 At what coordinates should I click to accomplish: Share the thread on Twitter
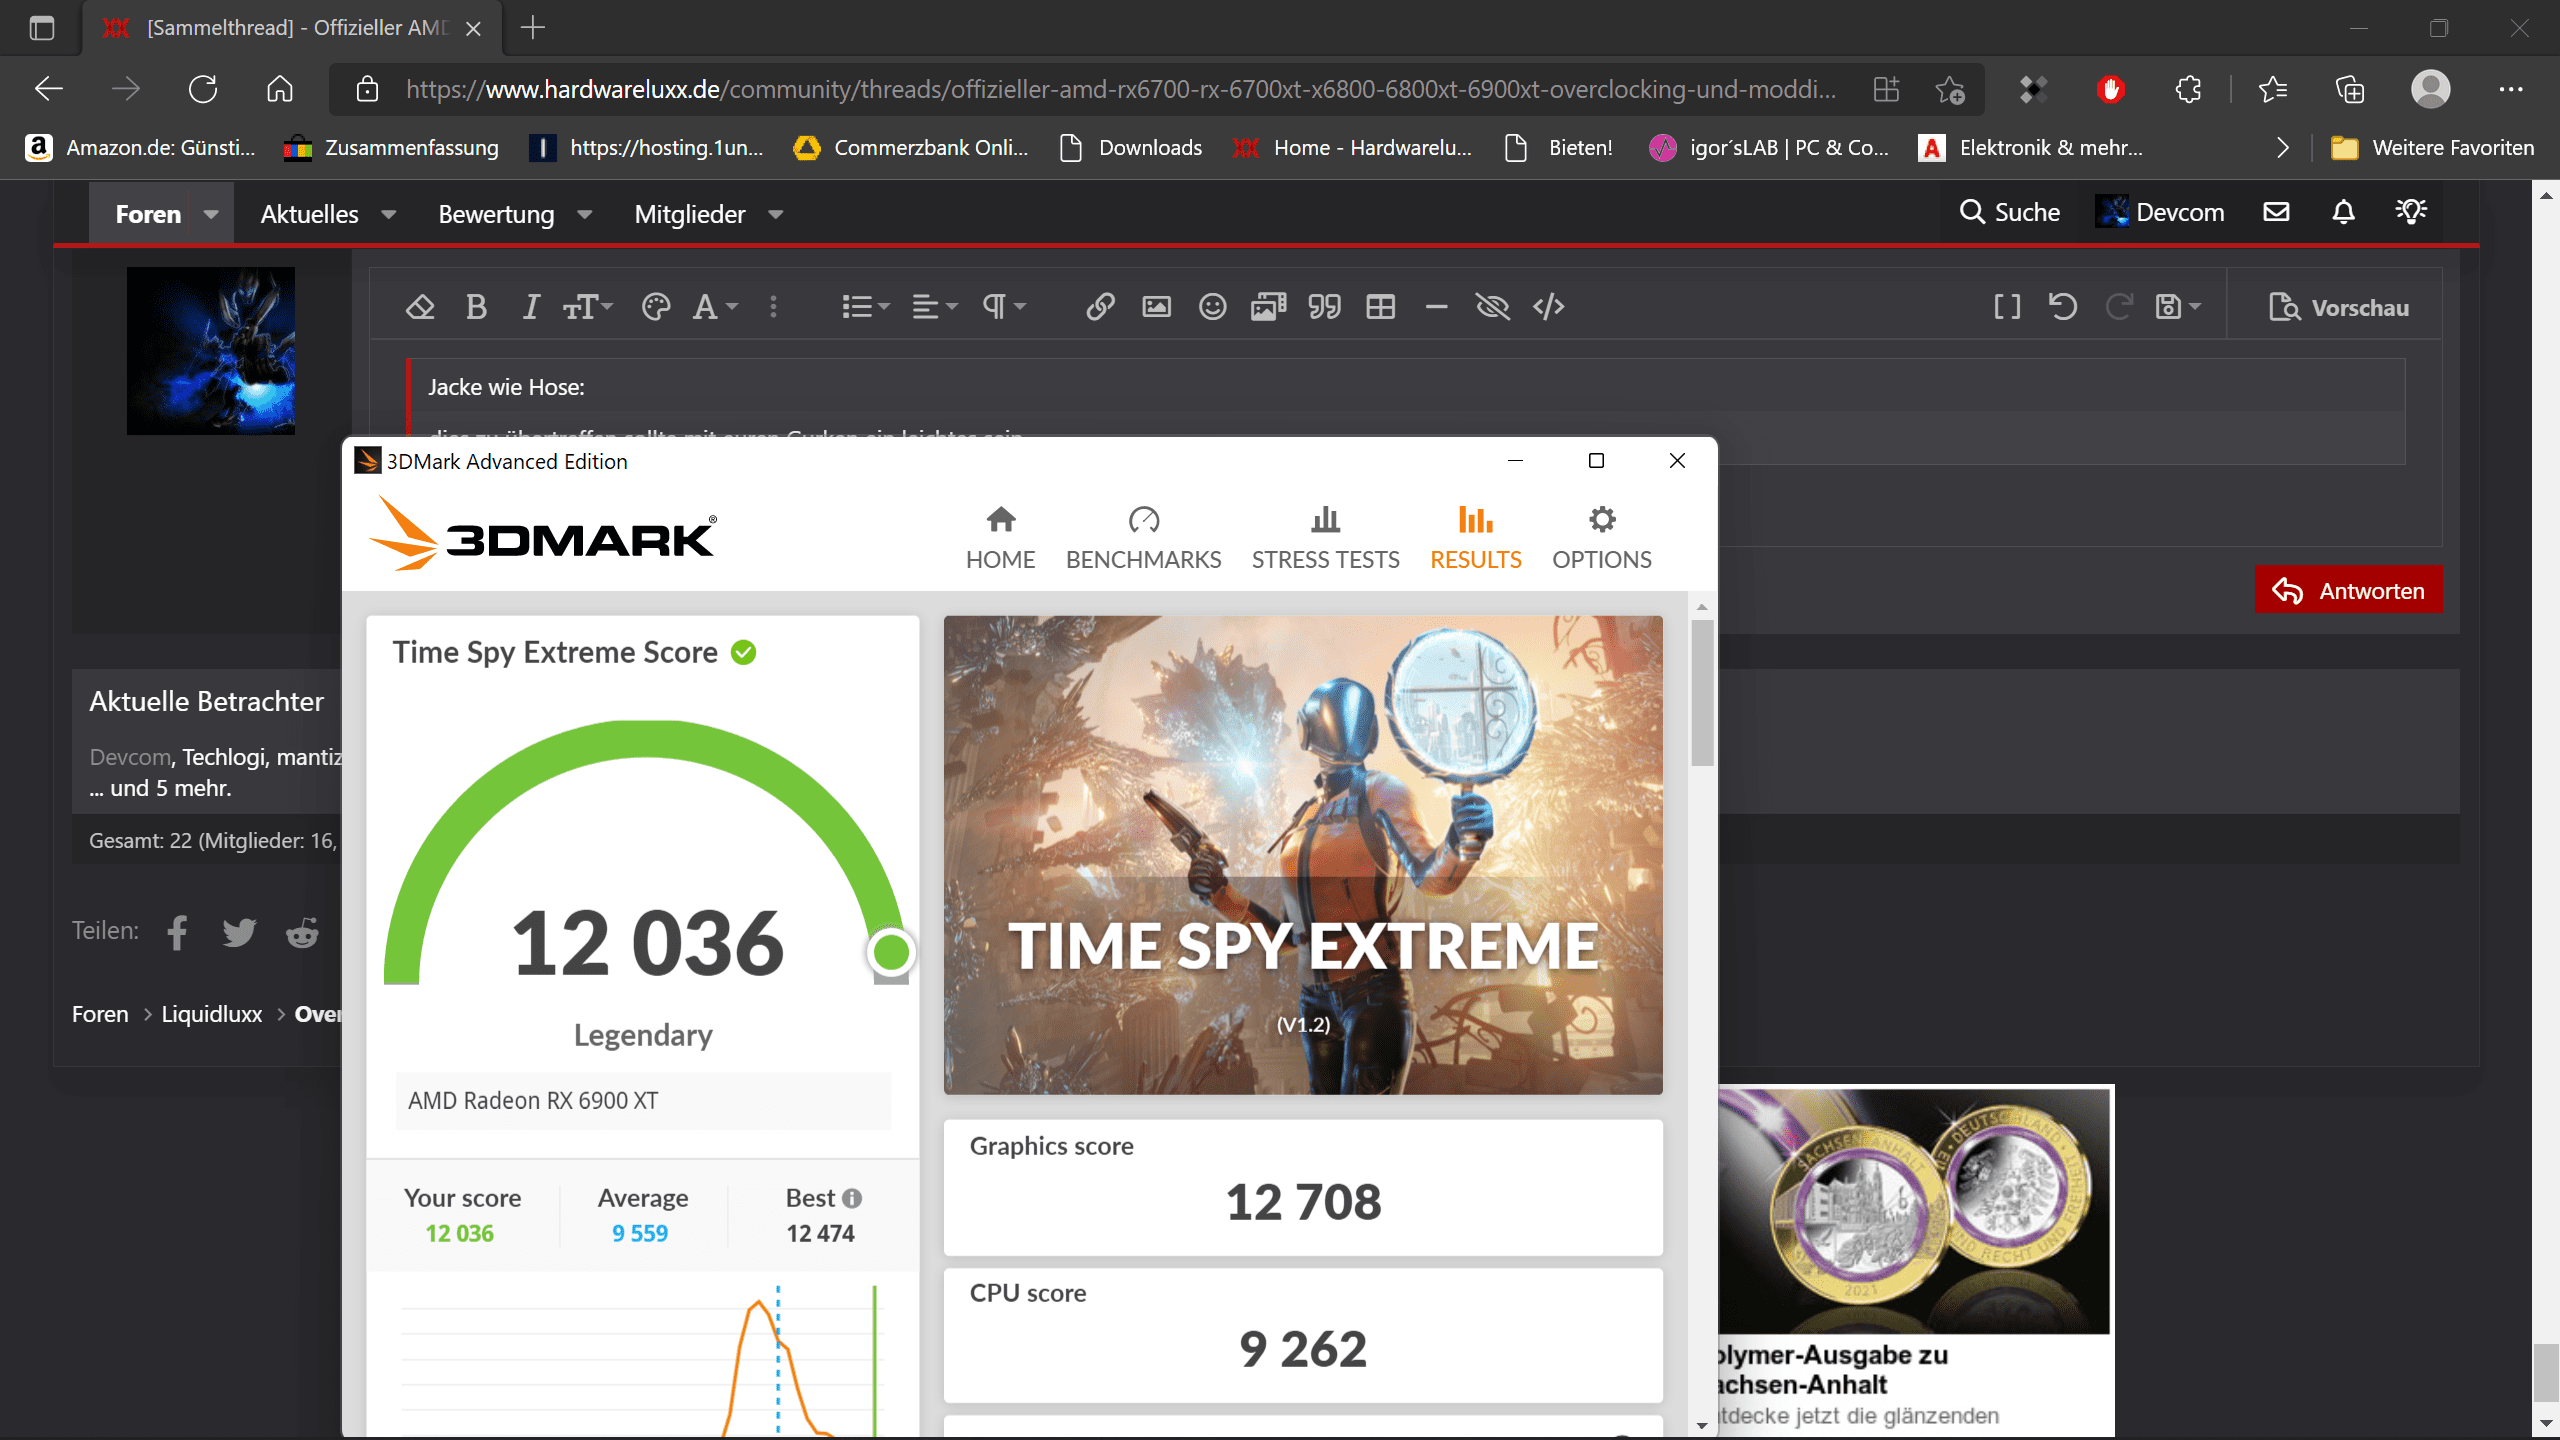tap(239, 932)
